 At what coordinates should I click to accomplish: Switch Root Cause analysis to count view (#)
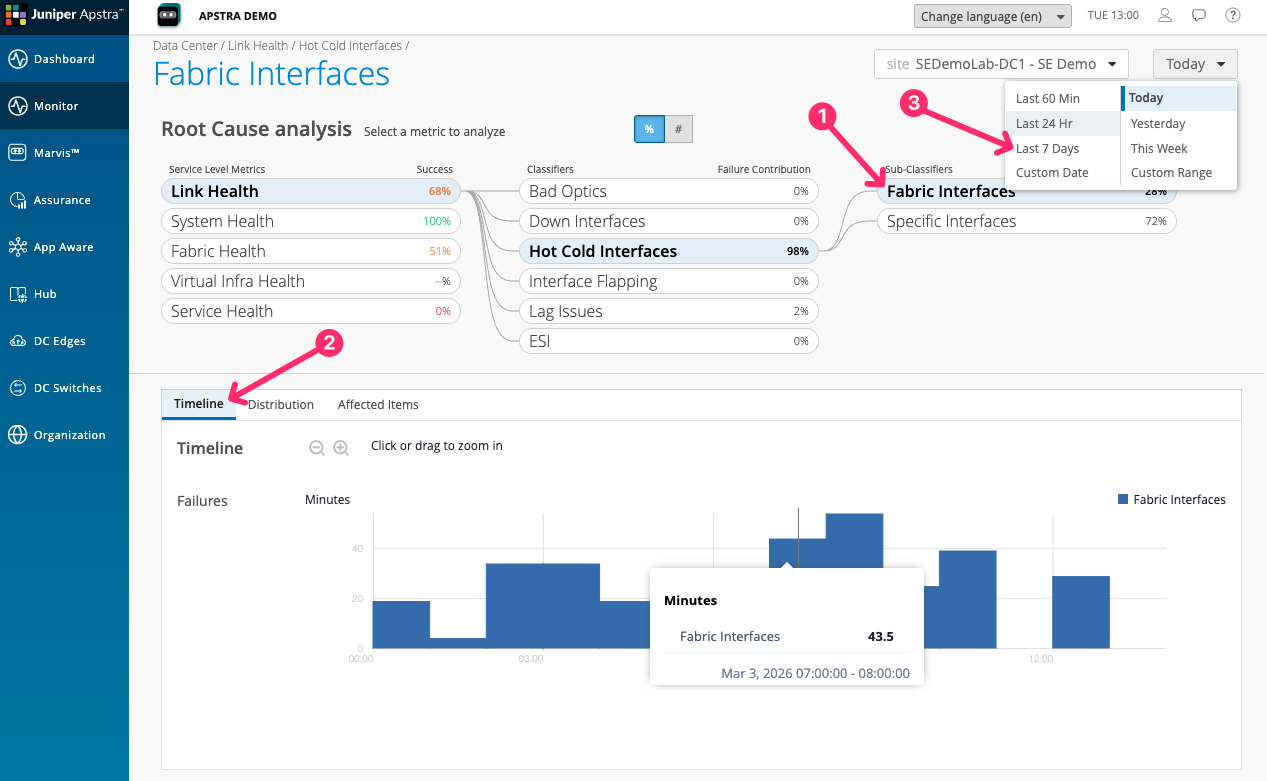[679, 129]
